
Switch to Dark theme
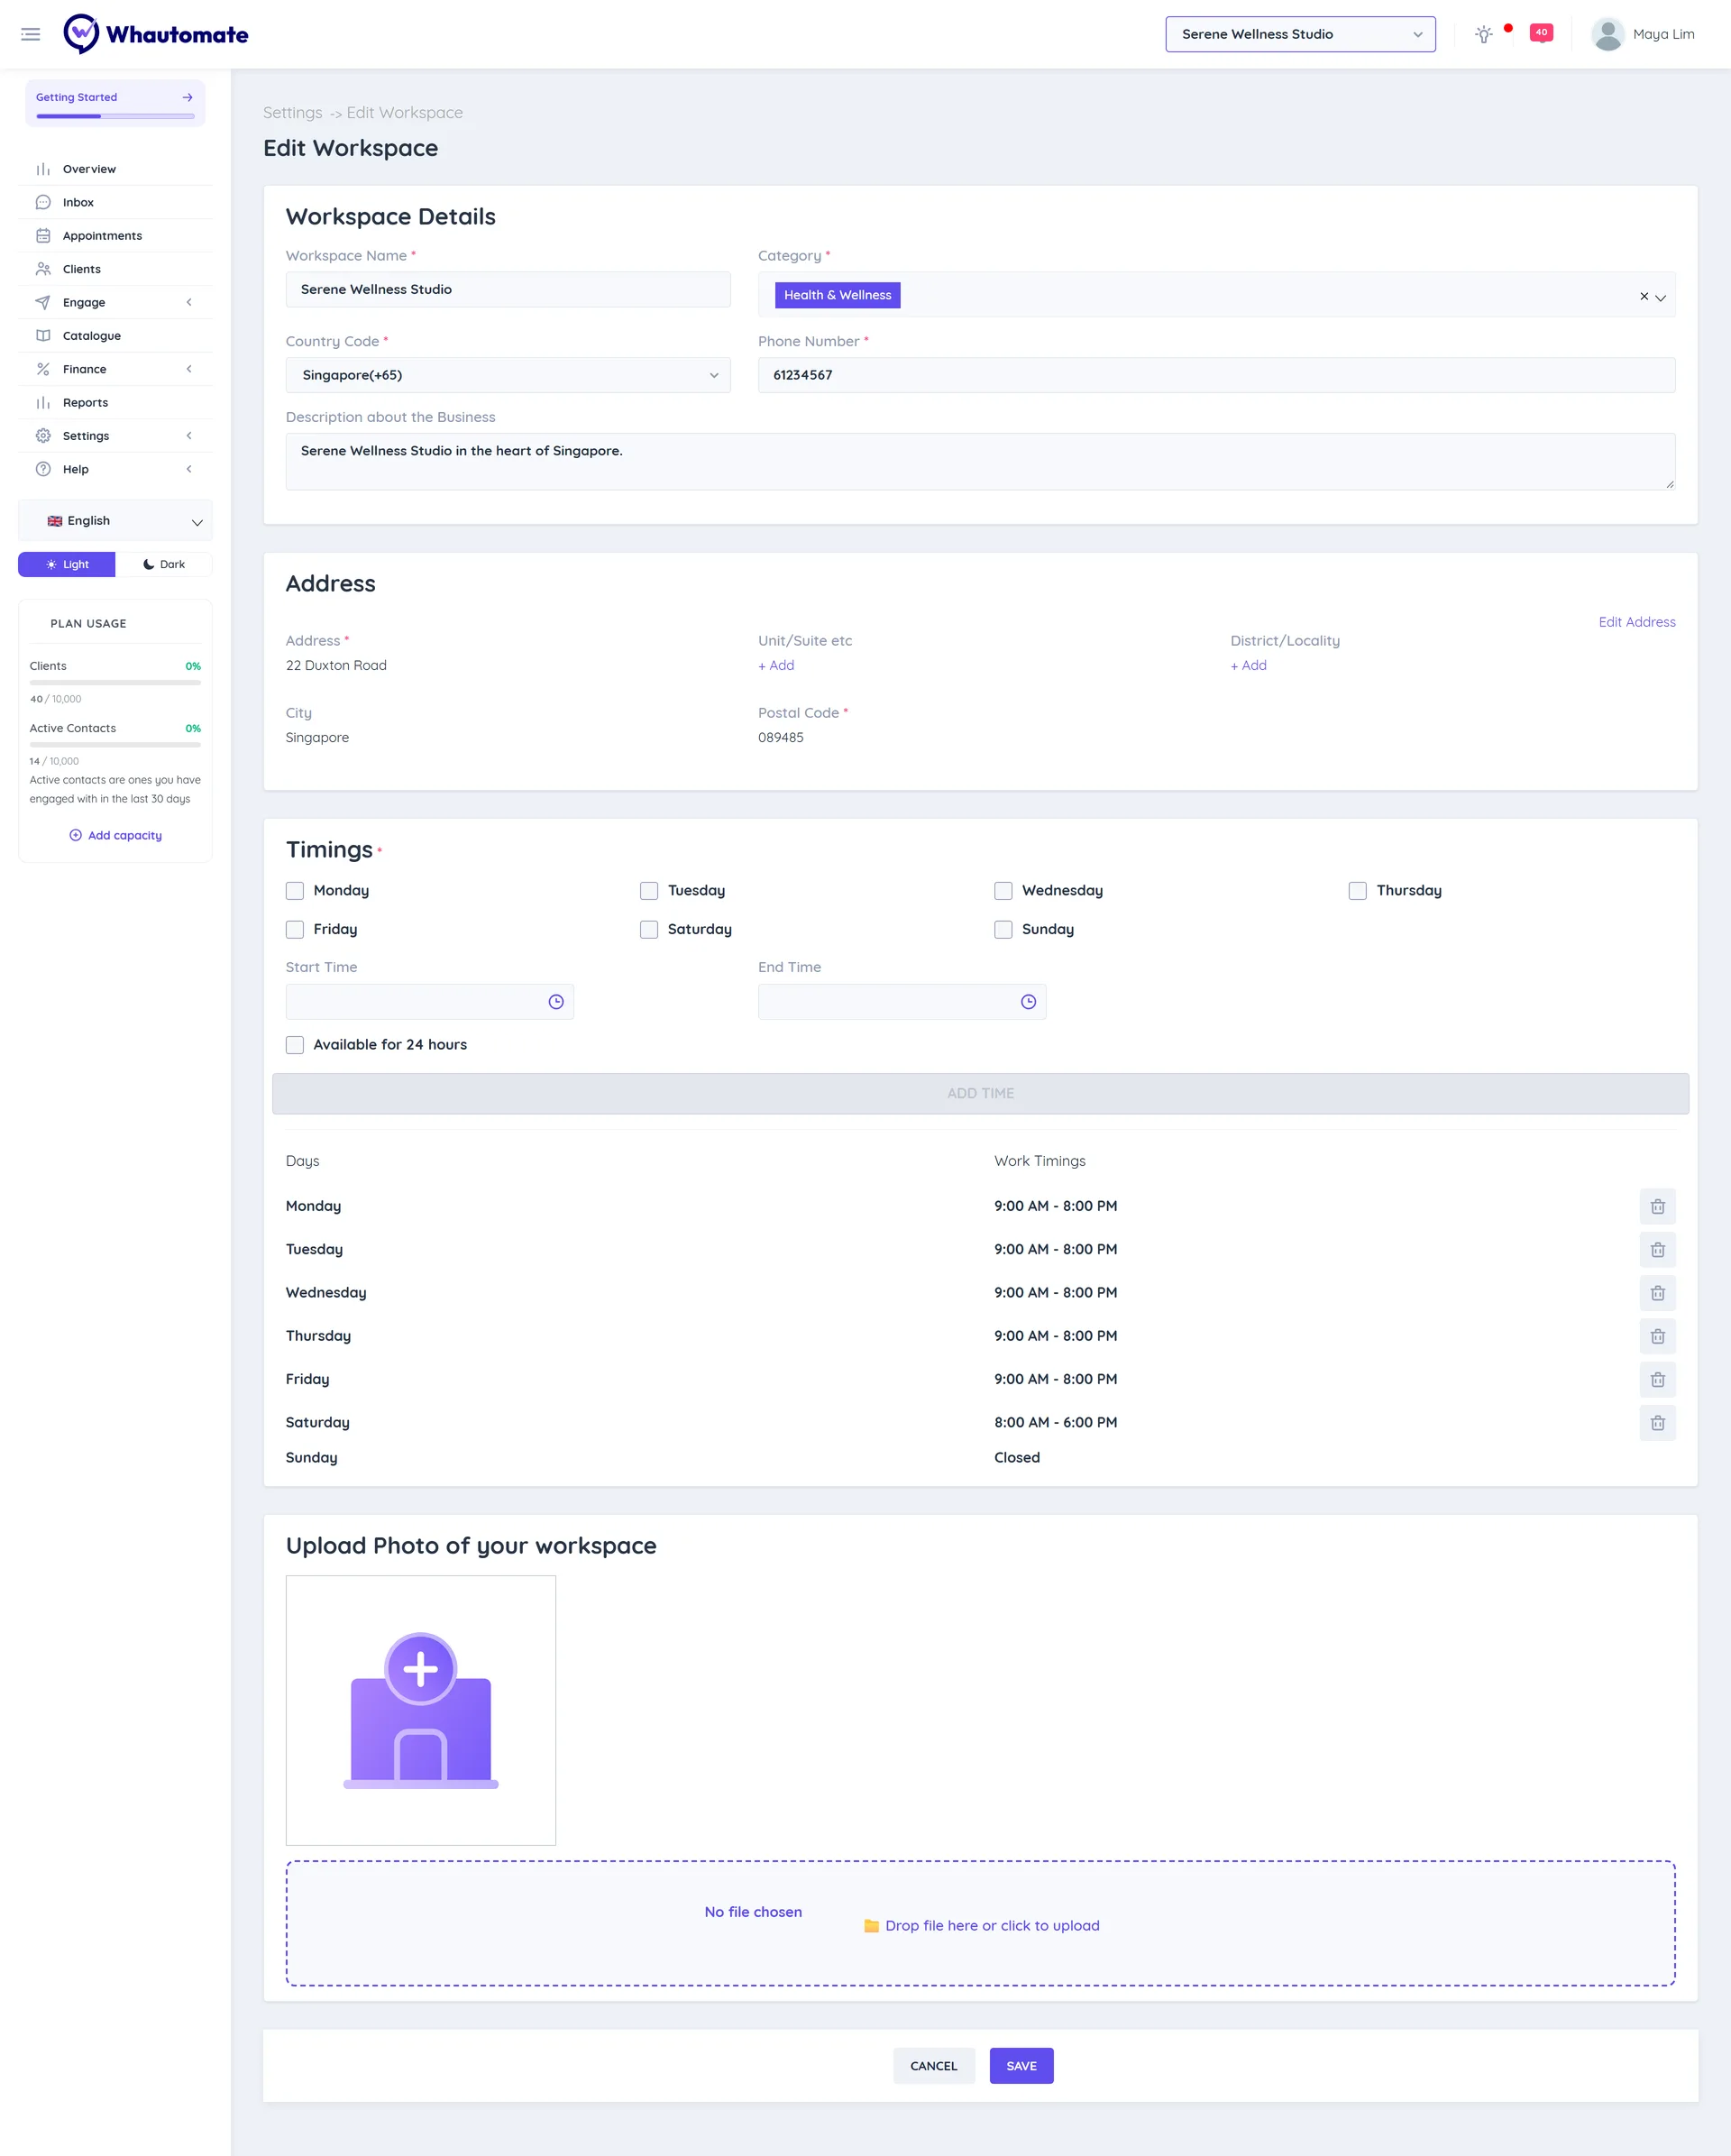tap(164, 564)
